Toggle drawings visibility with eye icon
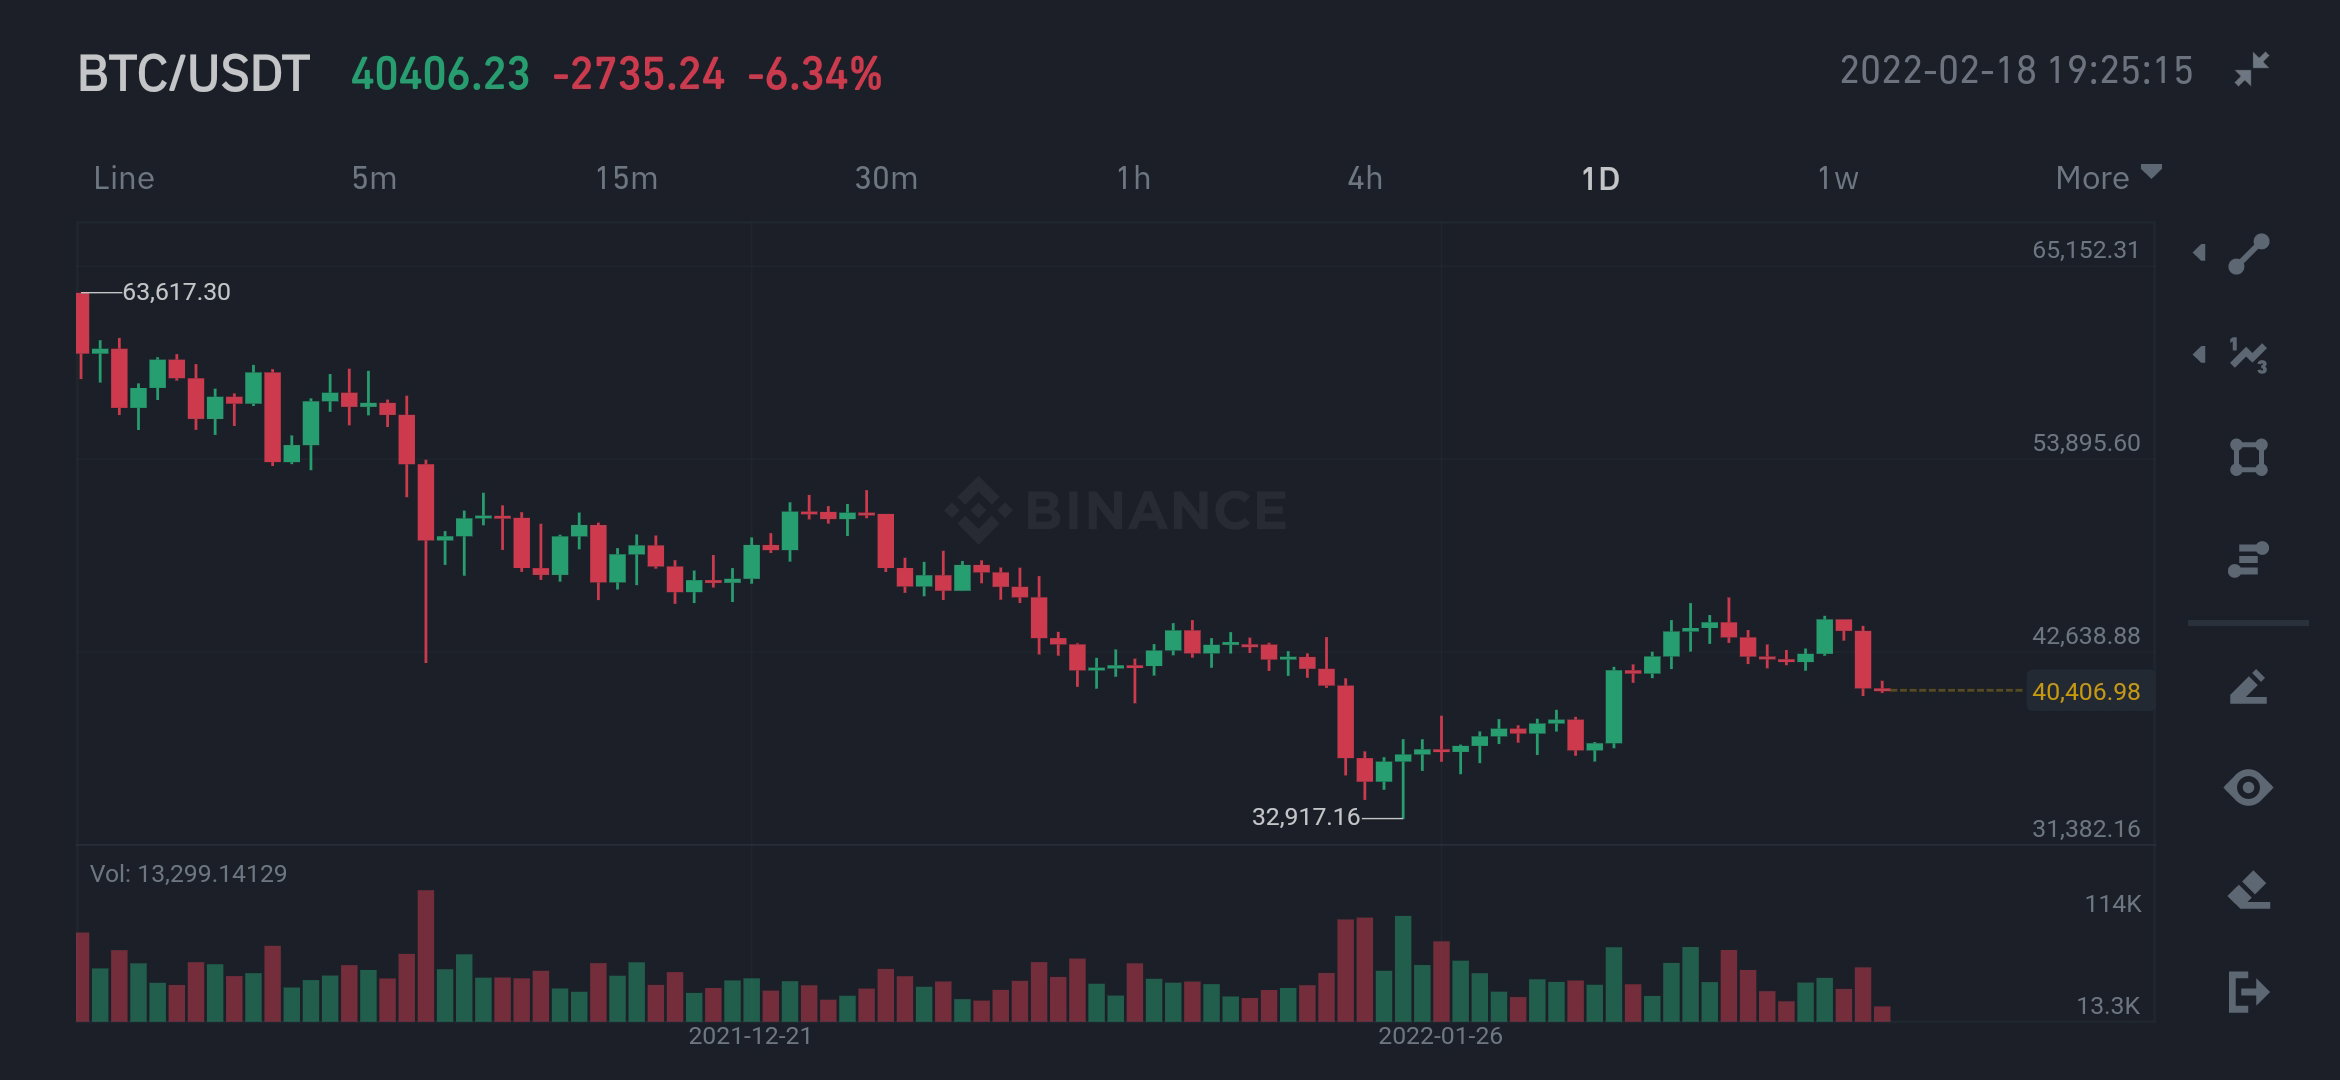Viewport: 2340px width, 1080px height. (2248, 788)
